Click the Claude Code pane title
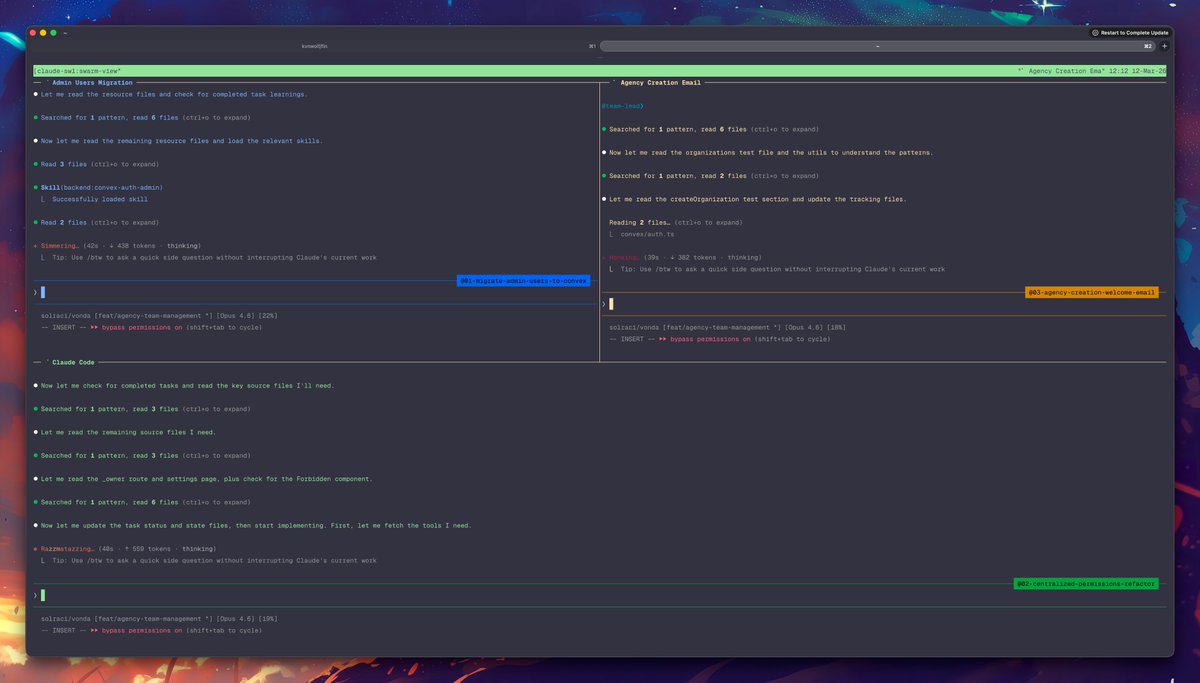1200x683 pixels. [73, 362]
